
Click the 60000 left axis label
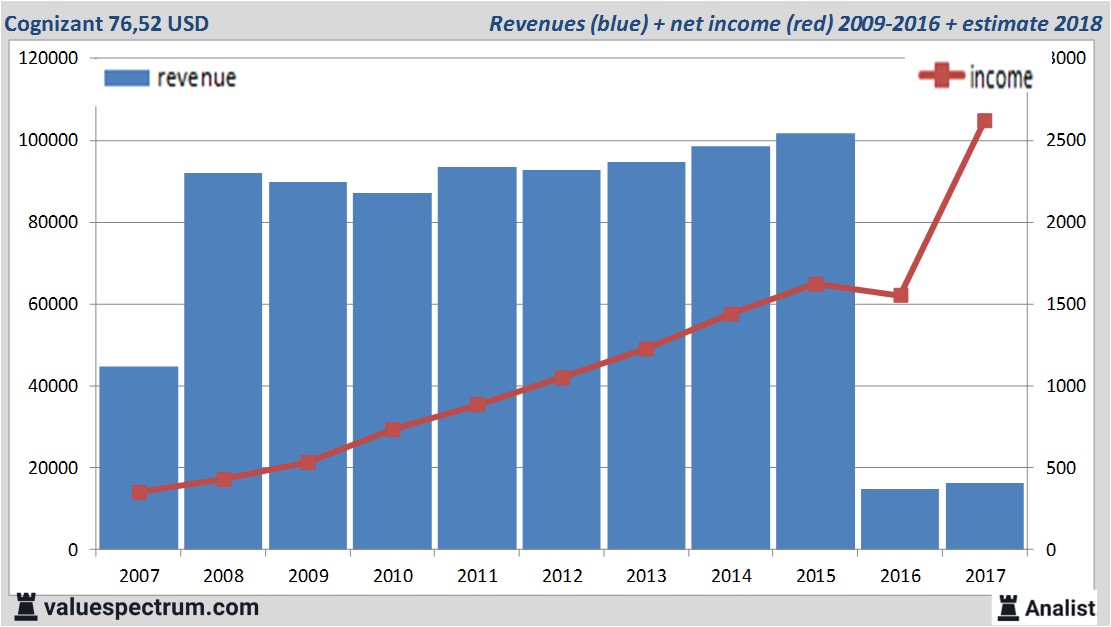click(x=53, y=304)
